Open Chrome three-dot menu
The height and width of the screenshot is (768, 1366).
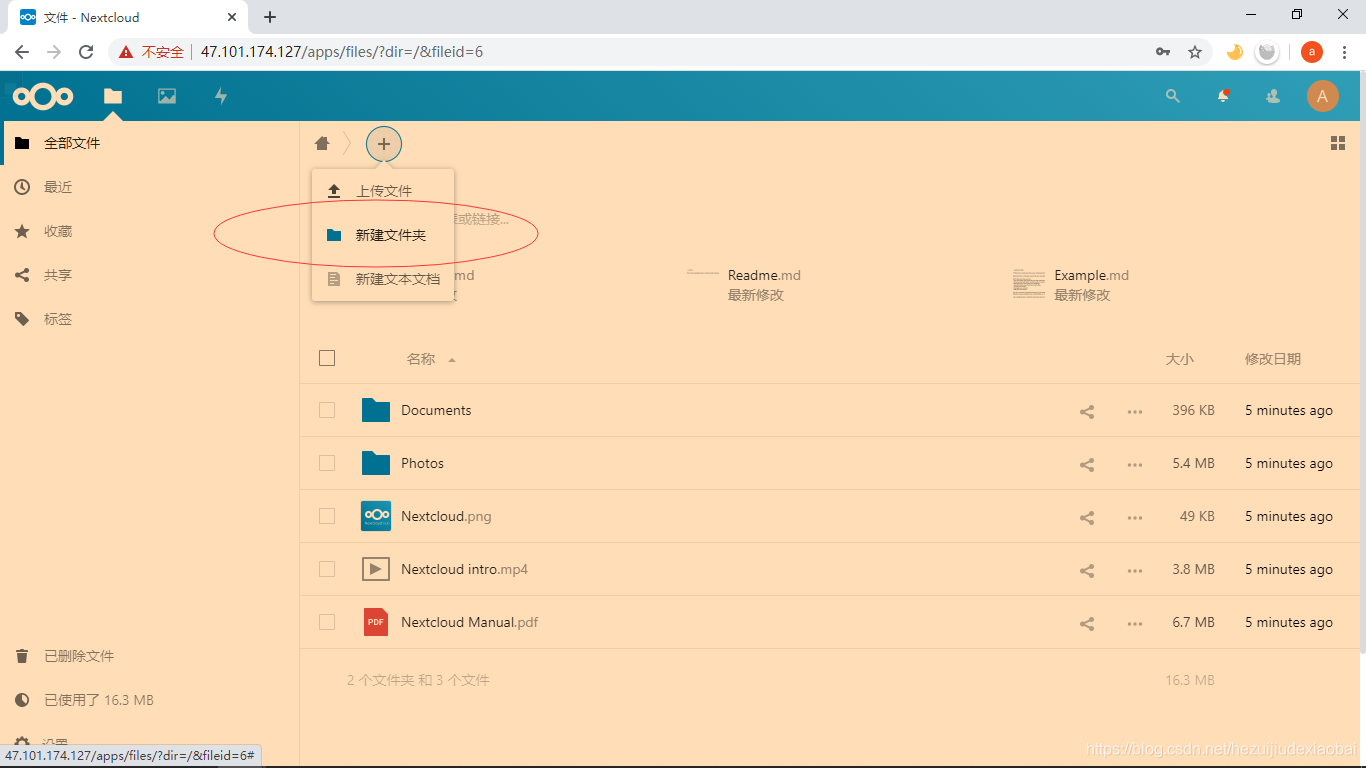click(1345, 52)
